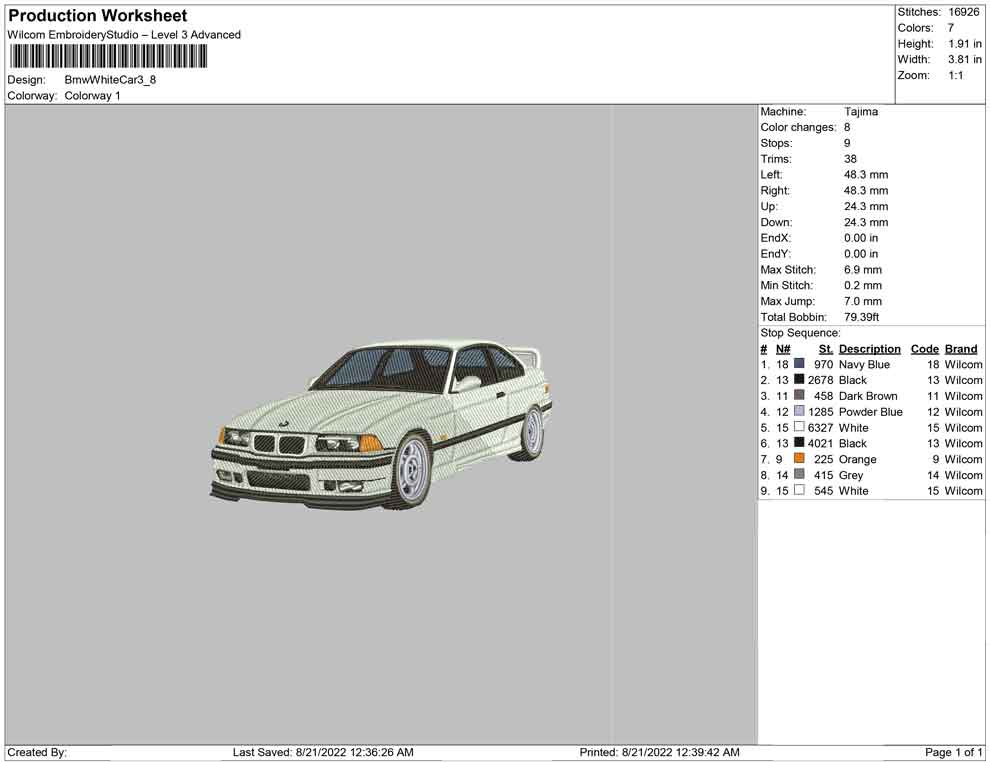Pick the Dark Brown thread swatch
Viewport: 990px width, 762px height.
click(799, 396)
